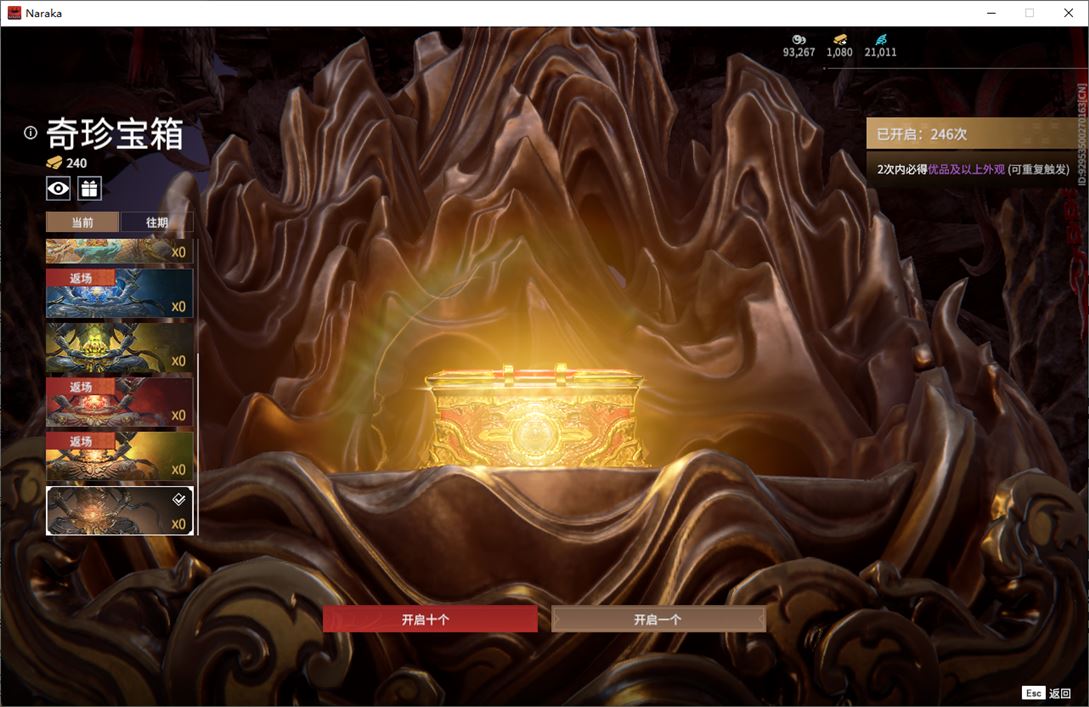This screenshot has height=707, width=1089.
Task: Click the Esc 返回 button
Action: pos(1047,693)
